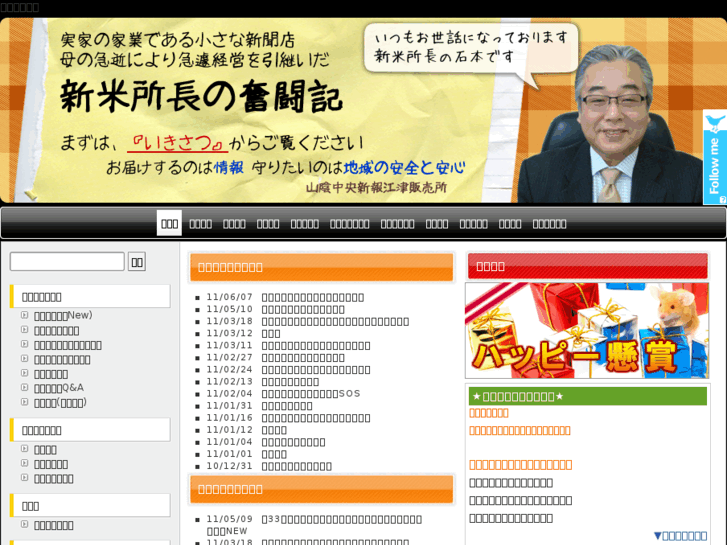Open the news entry dated 11/02/27

[303, 358]
